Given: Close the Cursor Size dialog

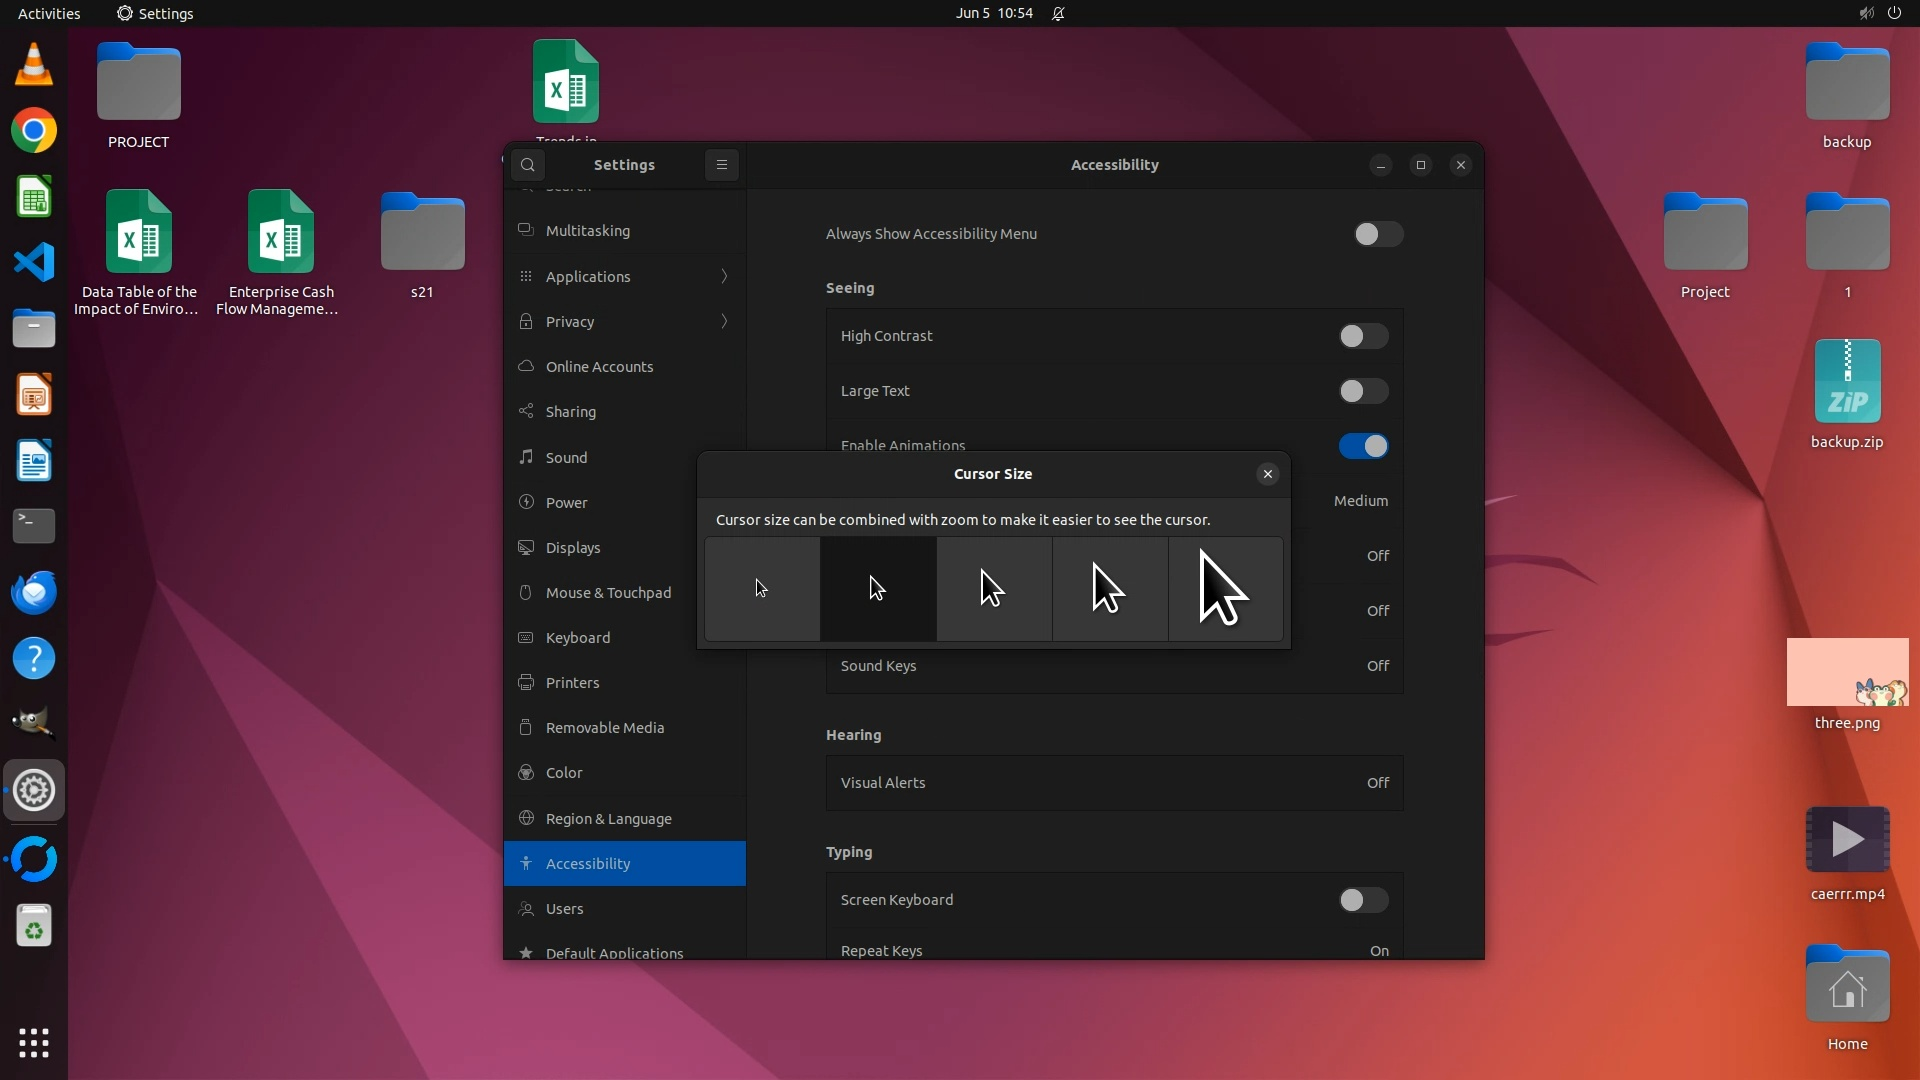Looking at the screenshot, I should tap(1267, 474).
